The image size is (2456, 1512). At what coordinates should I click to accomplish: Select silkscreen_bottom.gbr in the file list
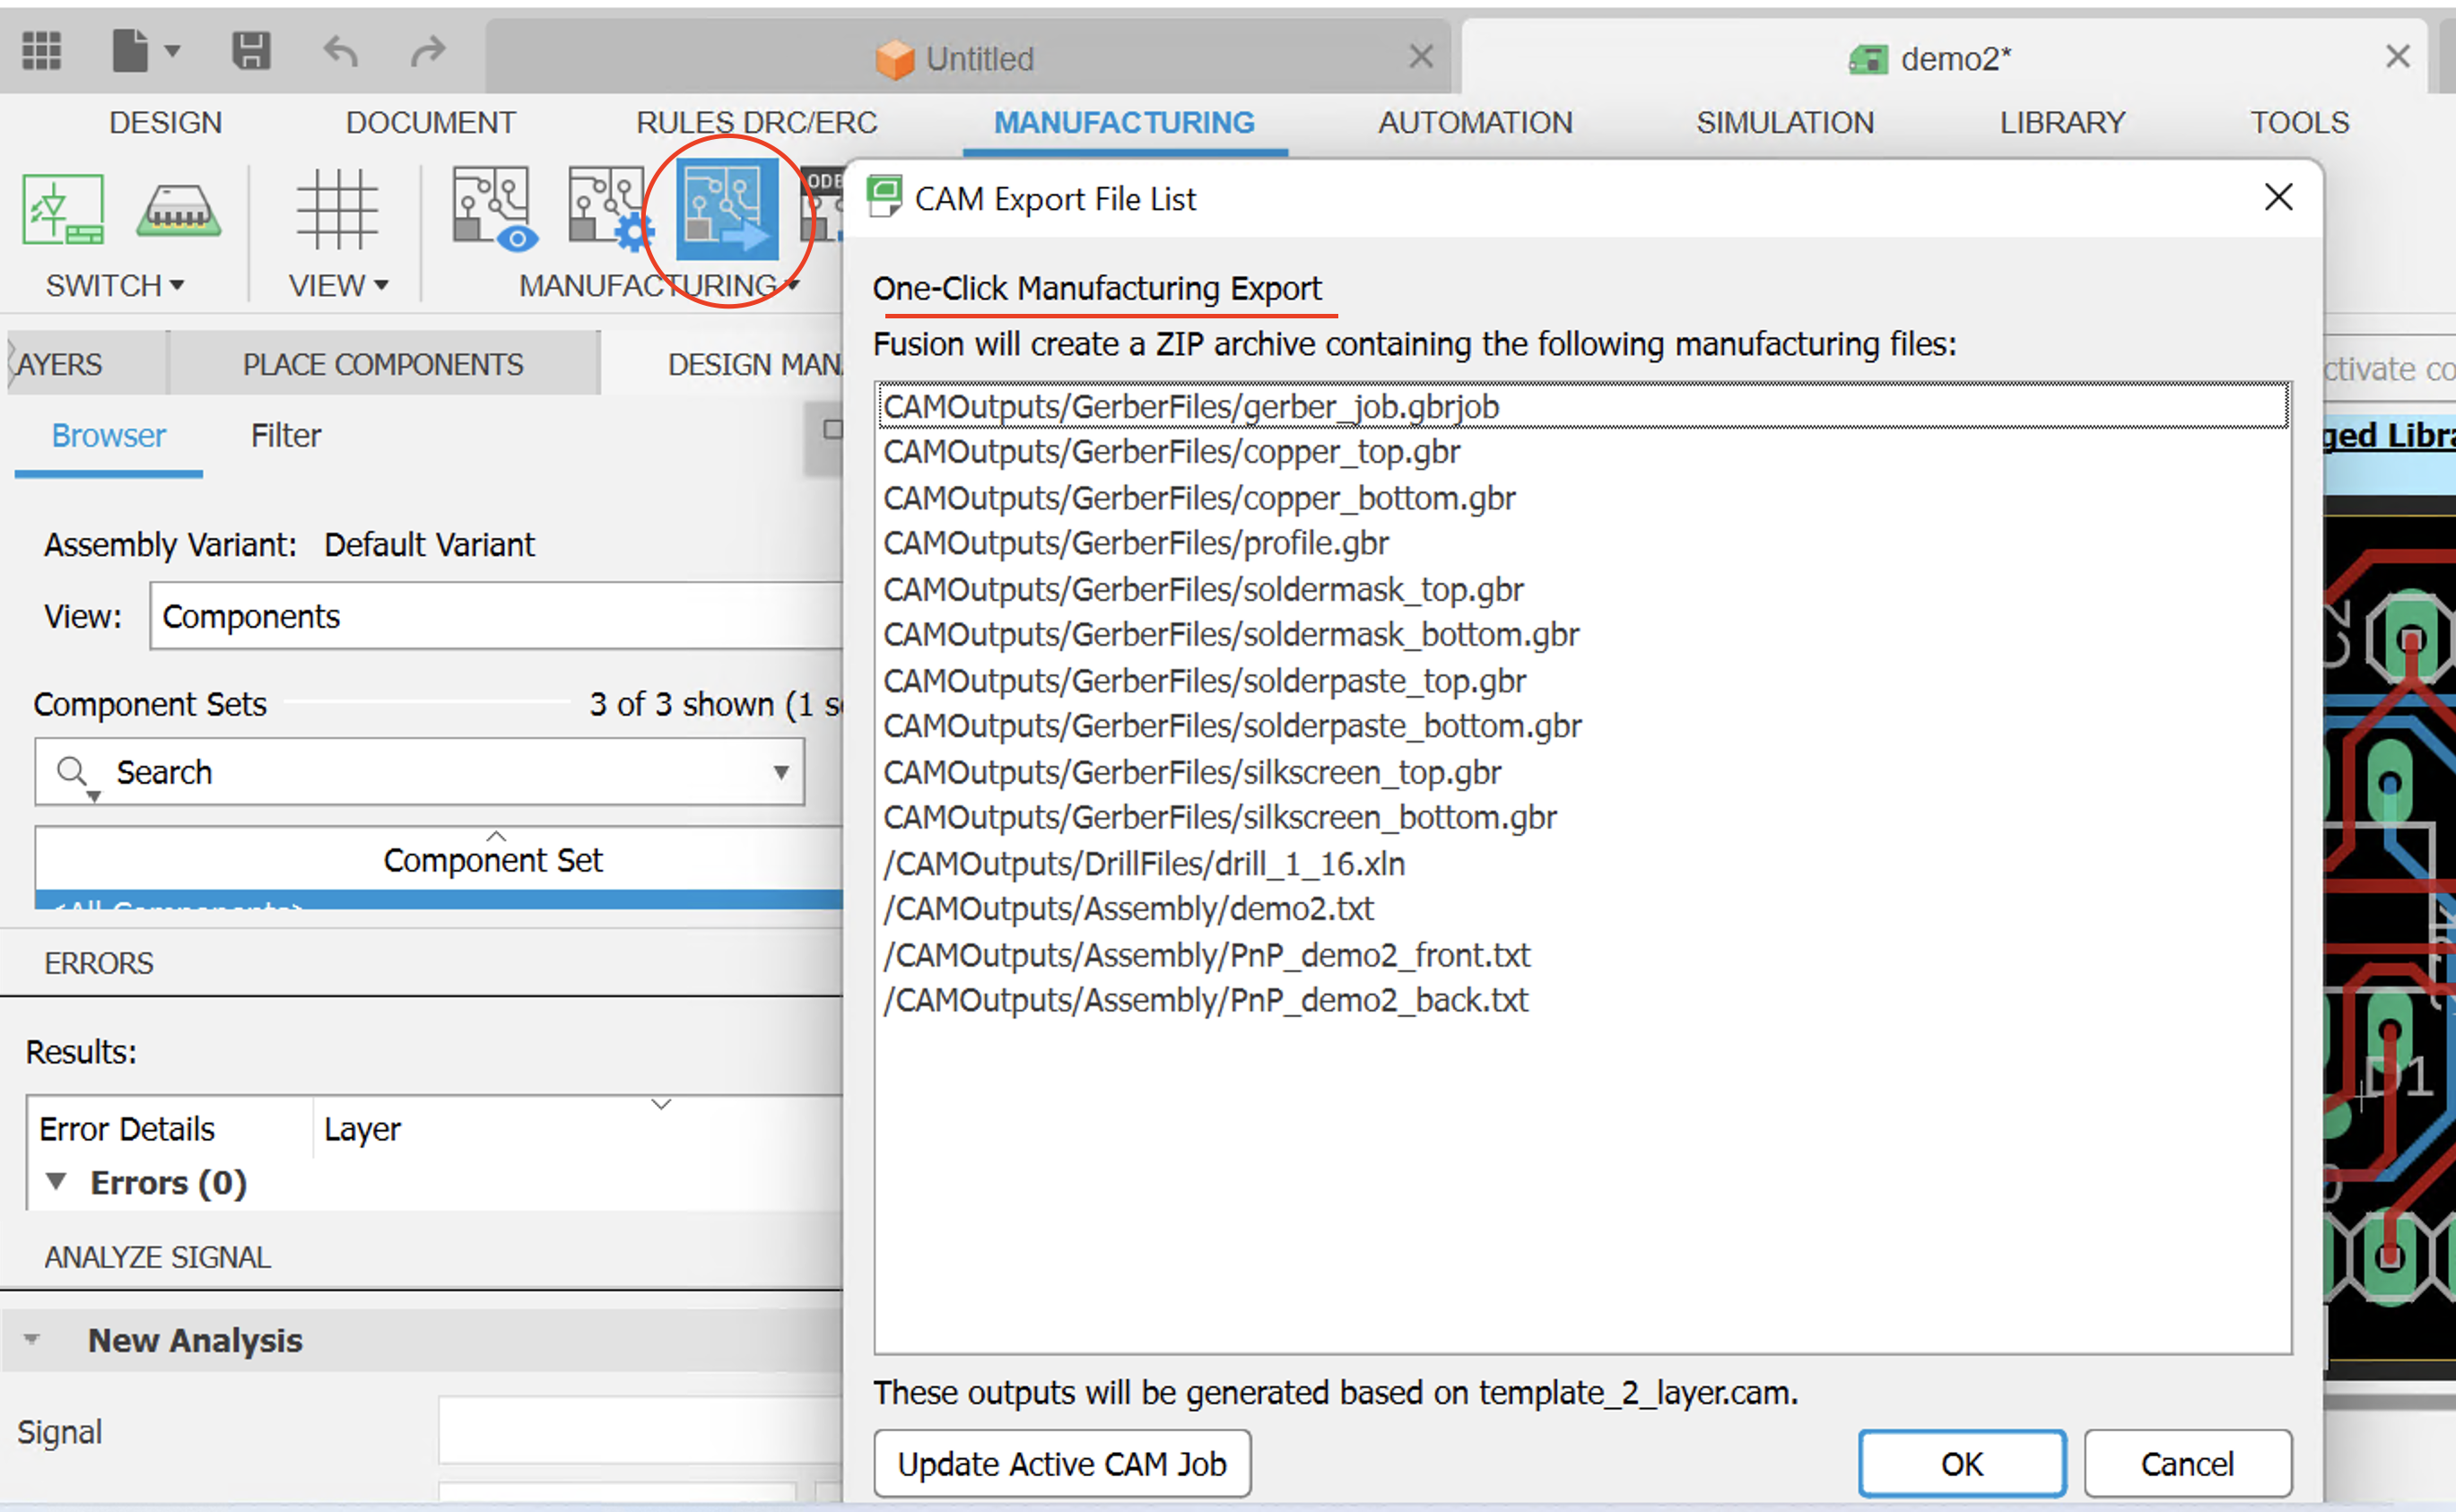pos(1583,818)
